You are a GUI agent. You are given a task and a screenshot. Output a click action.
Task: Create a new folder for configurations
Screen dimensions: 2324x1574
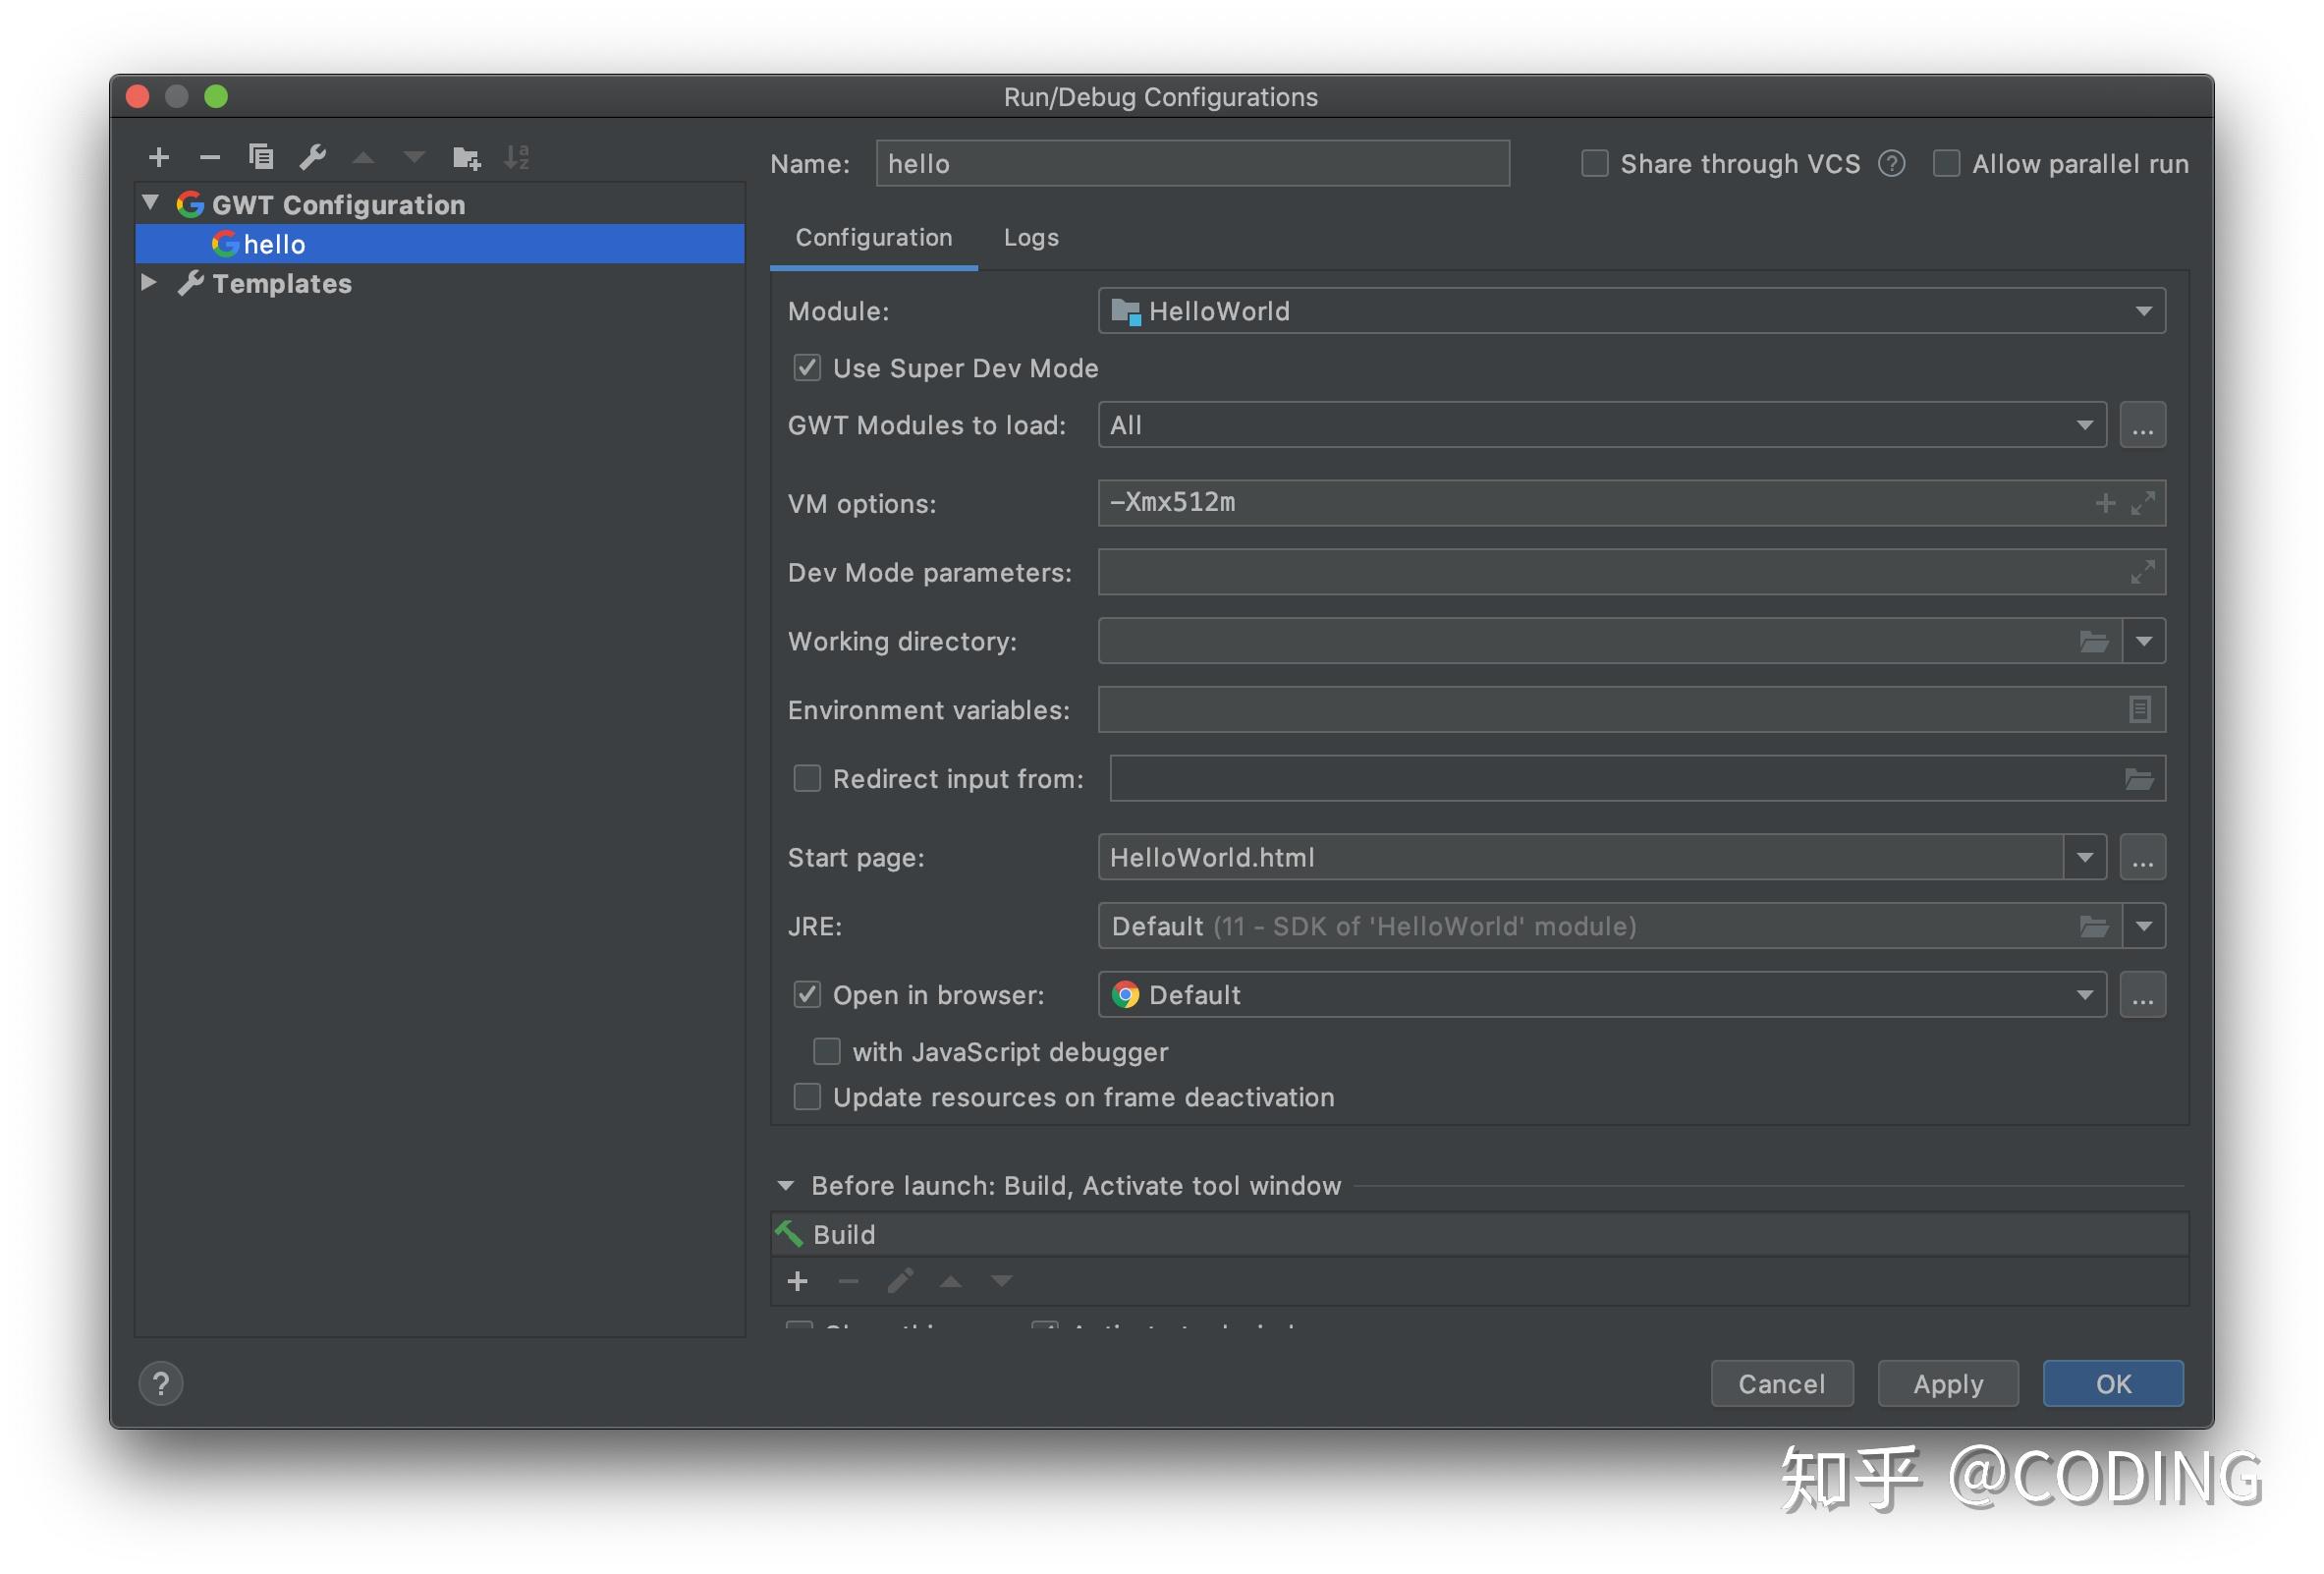466,157
